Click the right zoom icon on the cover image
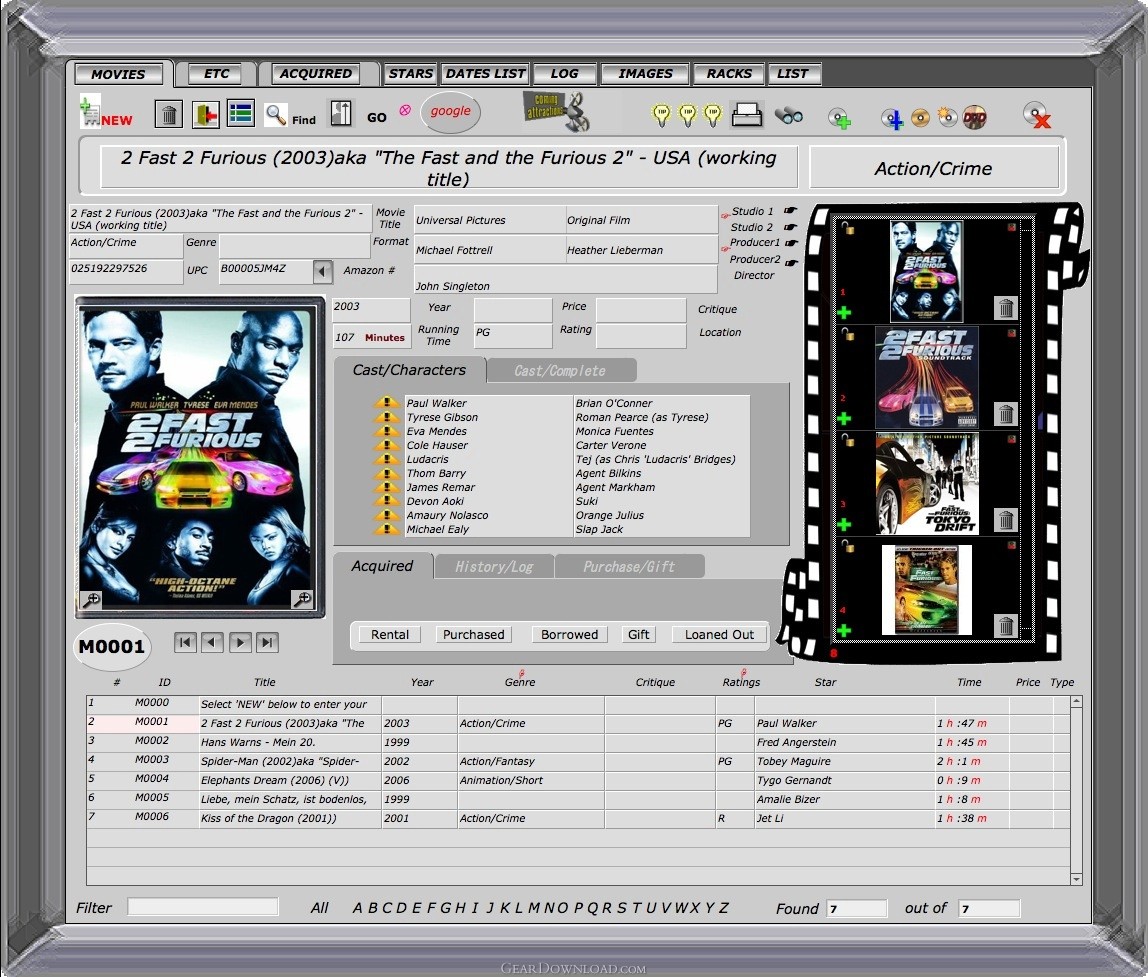This screenshot has height=977, width=1148. [302, 599]
